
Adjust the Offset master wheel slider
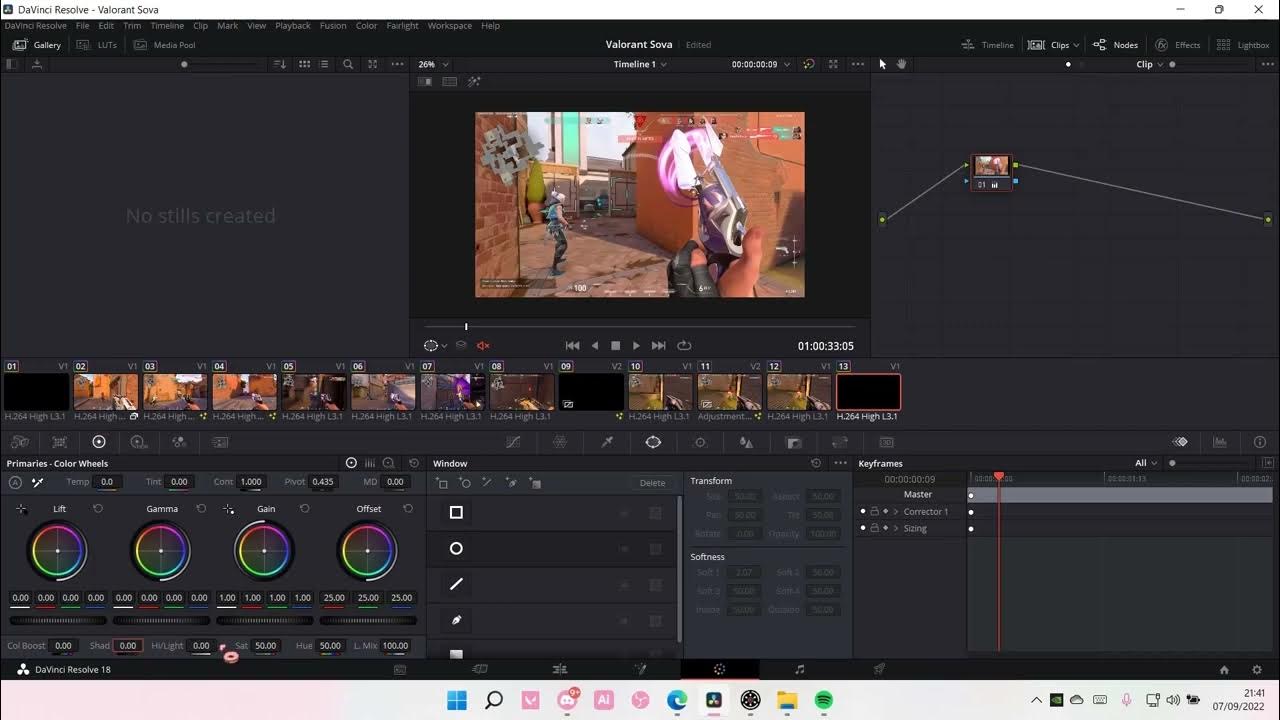point(368,620)
